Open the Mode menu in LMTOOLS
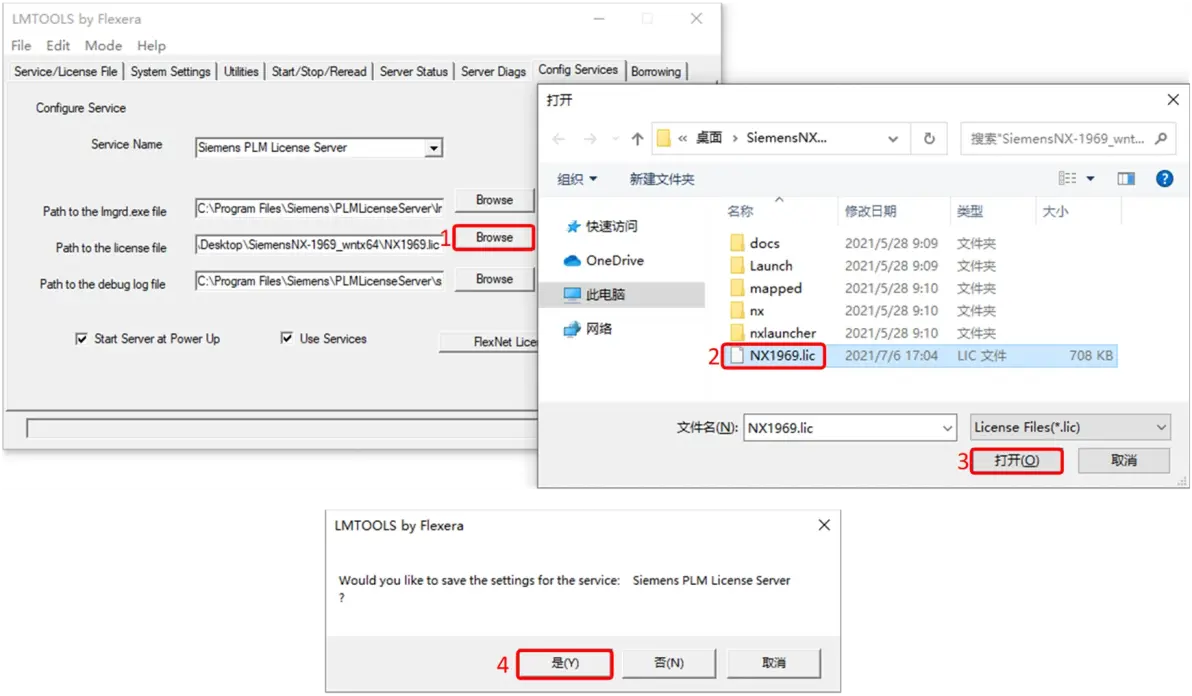1192x696 pixels. point(103,46)
